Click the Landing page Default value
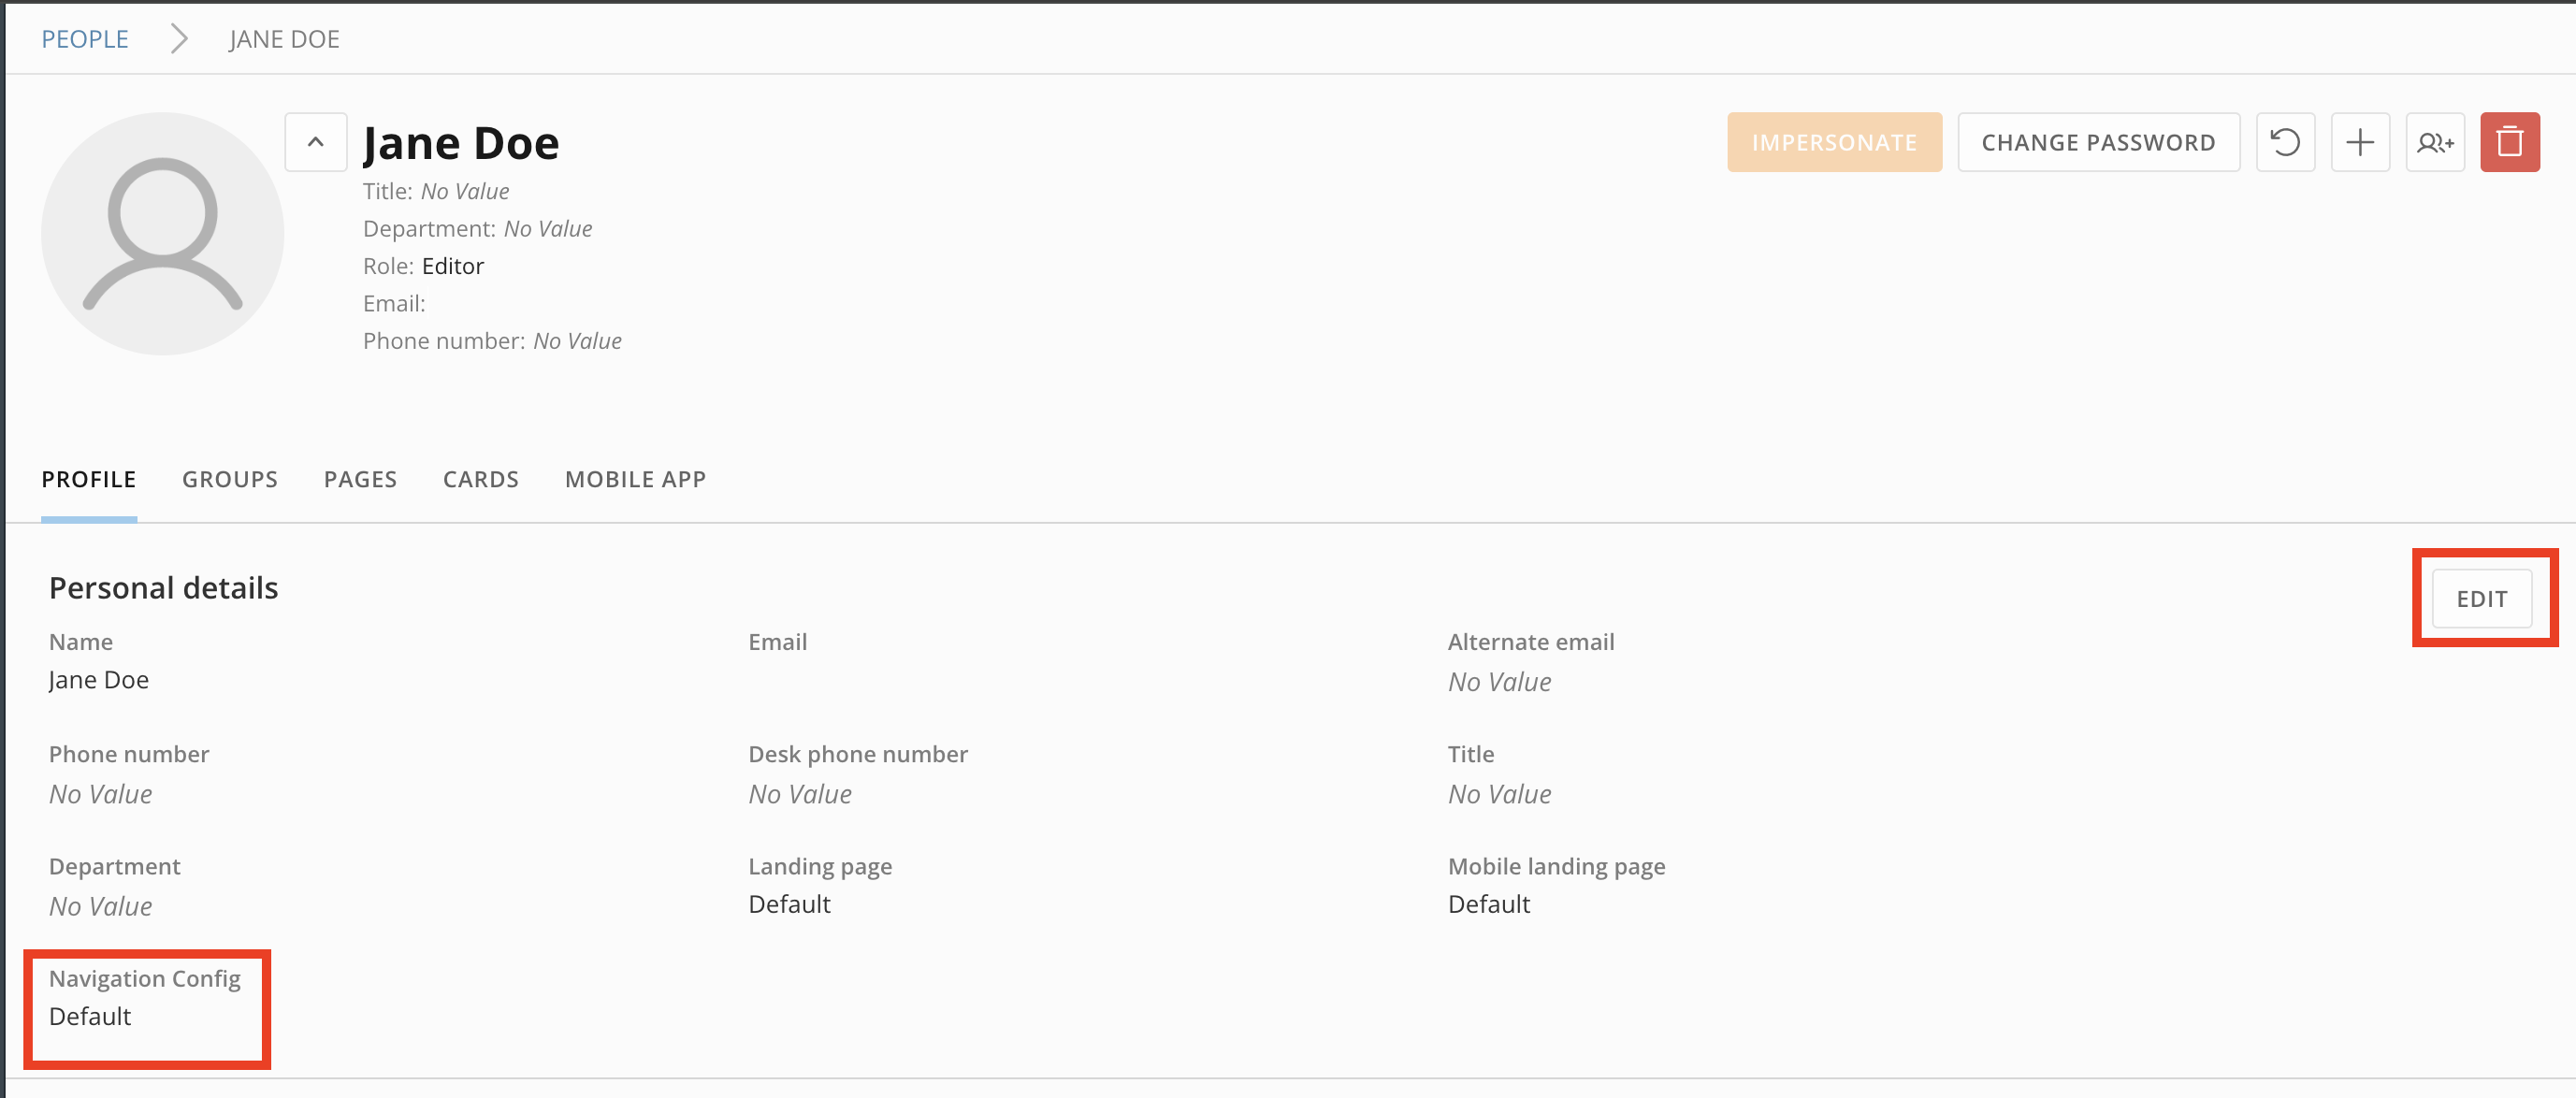The image size is (2576, 1098). (789, 904)
